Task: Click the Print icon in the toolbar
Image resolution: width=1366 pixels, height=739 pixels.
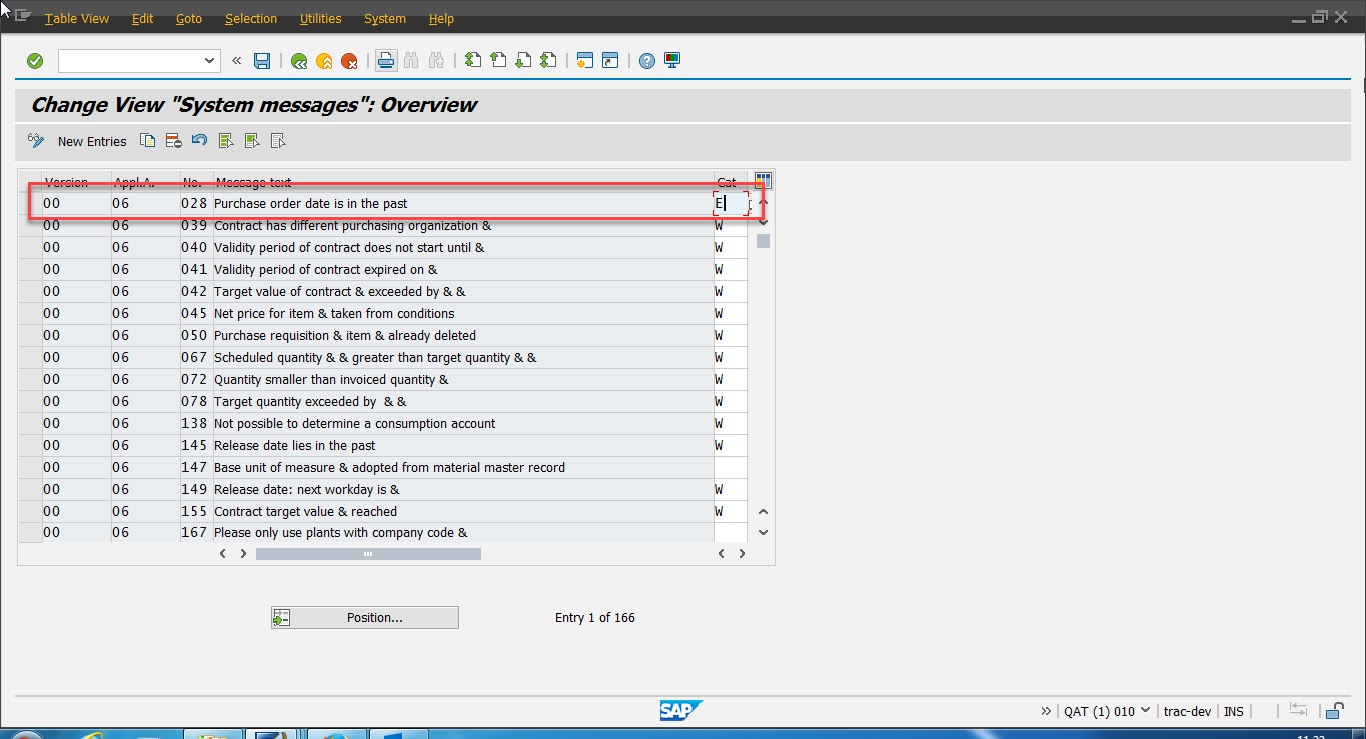Action: coord(386,60)
